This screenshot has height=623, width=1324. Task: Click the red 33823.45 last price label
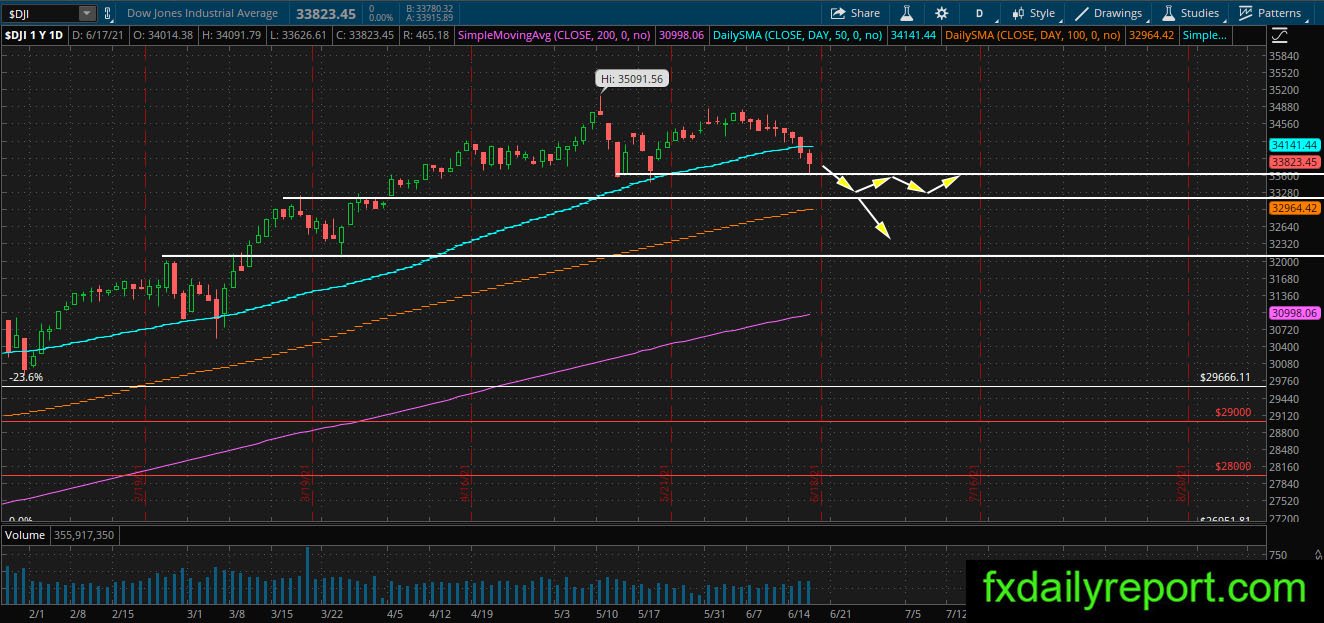(1294, 161)
